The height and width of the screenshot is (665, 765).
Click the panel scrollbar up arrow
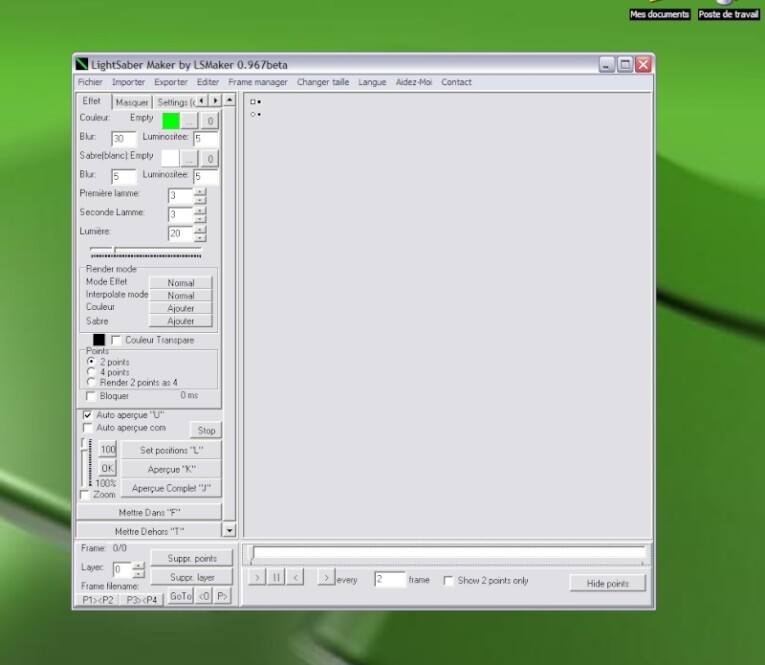click(x=229, y=100)
